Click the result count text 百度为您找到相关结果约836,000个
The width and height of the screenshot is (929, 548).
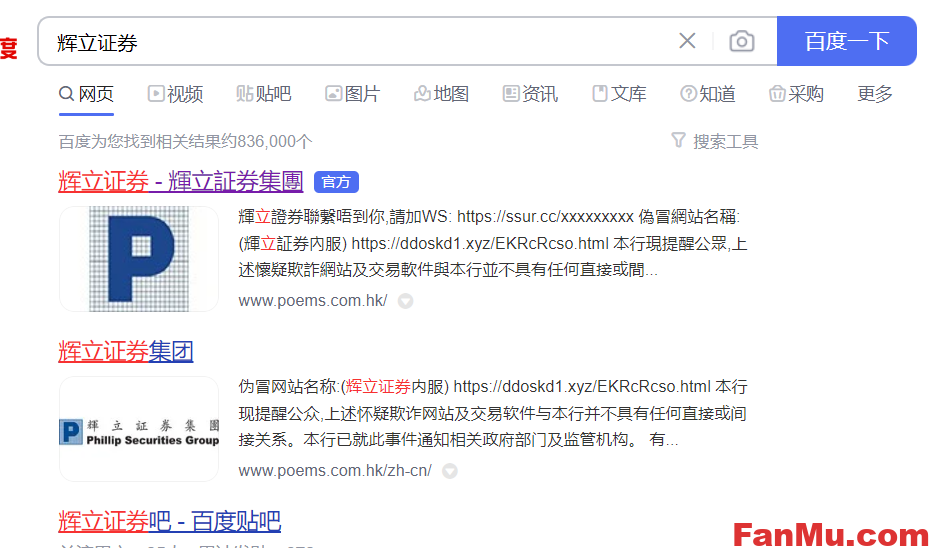(x=185, y=142)
